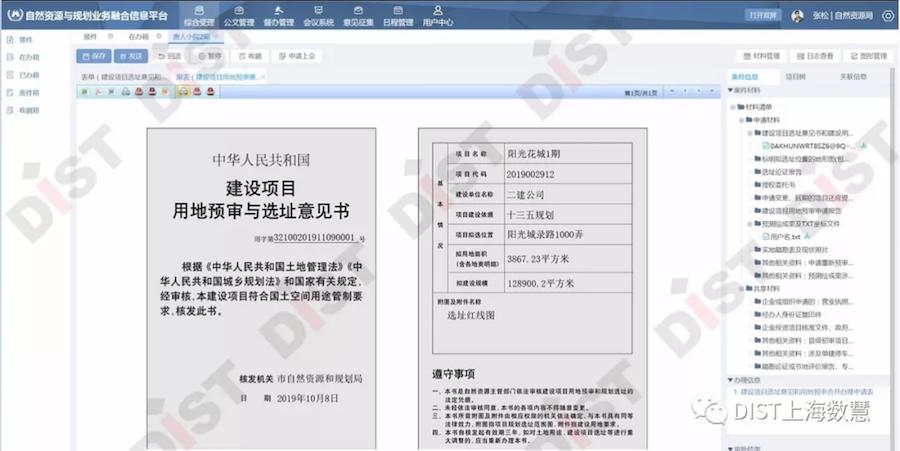Select the 经办人身份证复印件 folder
900x451 pixels.
point(788,314)
